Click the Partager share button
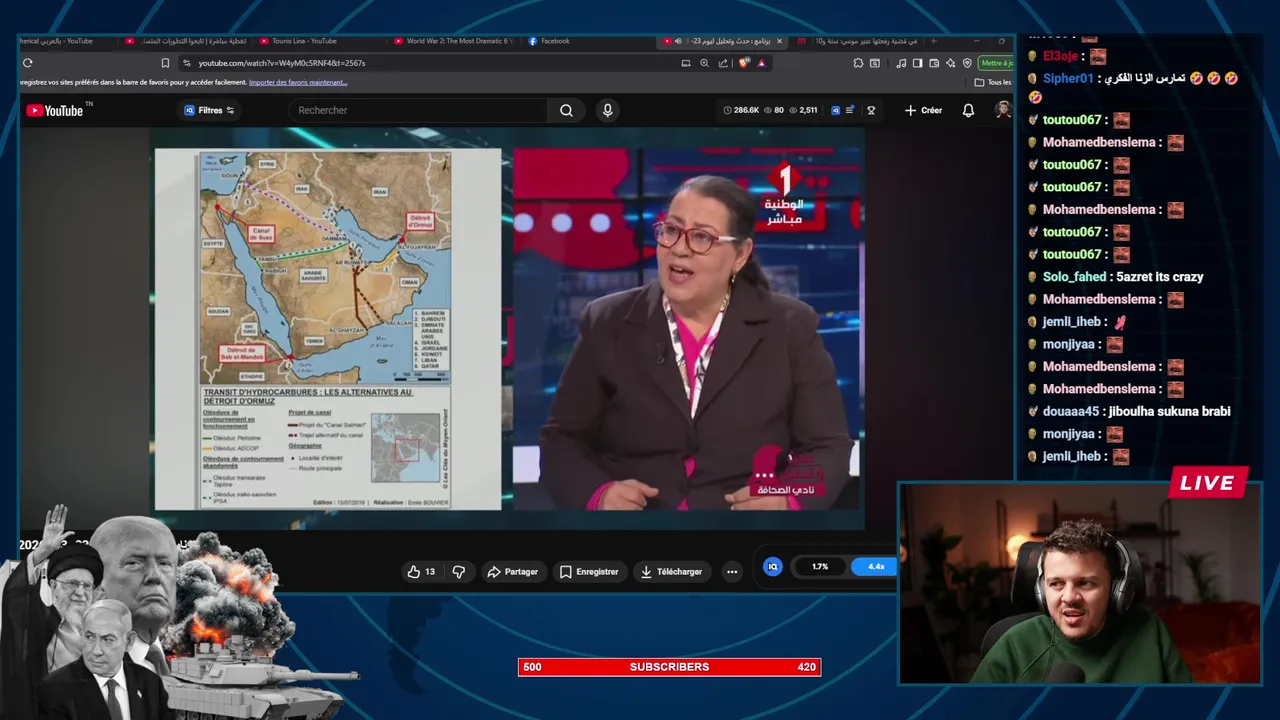 (512, 571)
